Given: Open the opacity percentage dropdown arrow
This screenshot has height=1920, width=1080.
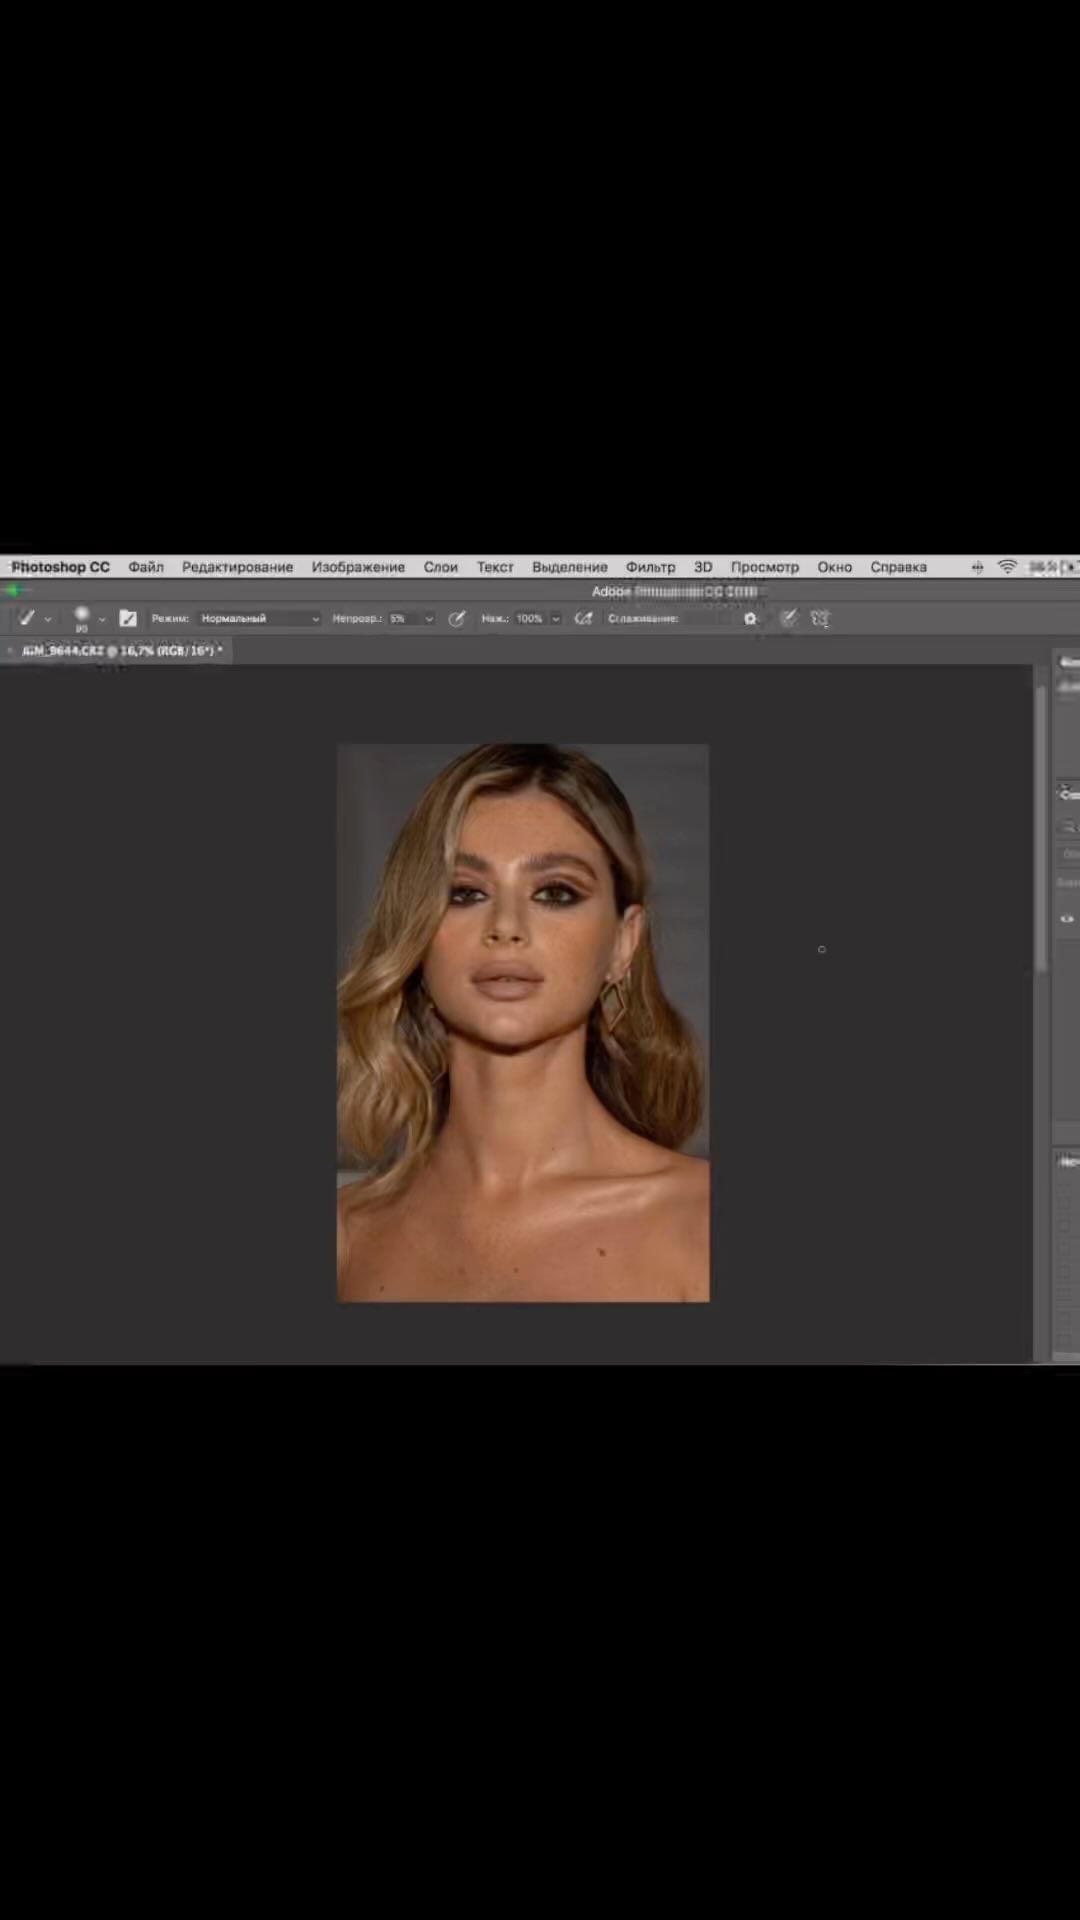Looking at the screenshot, I should (x=429, y=619).
